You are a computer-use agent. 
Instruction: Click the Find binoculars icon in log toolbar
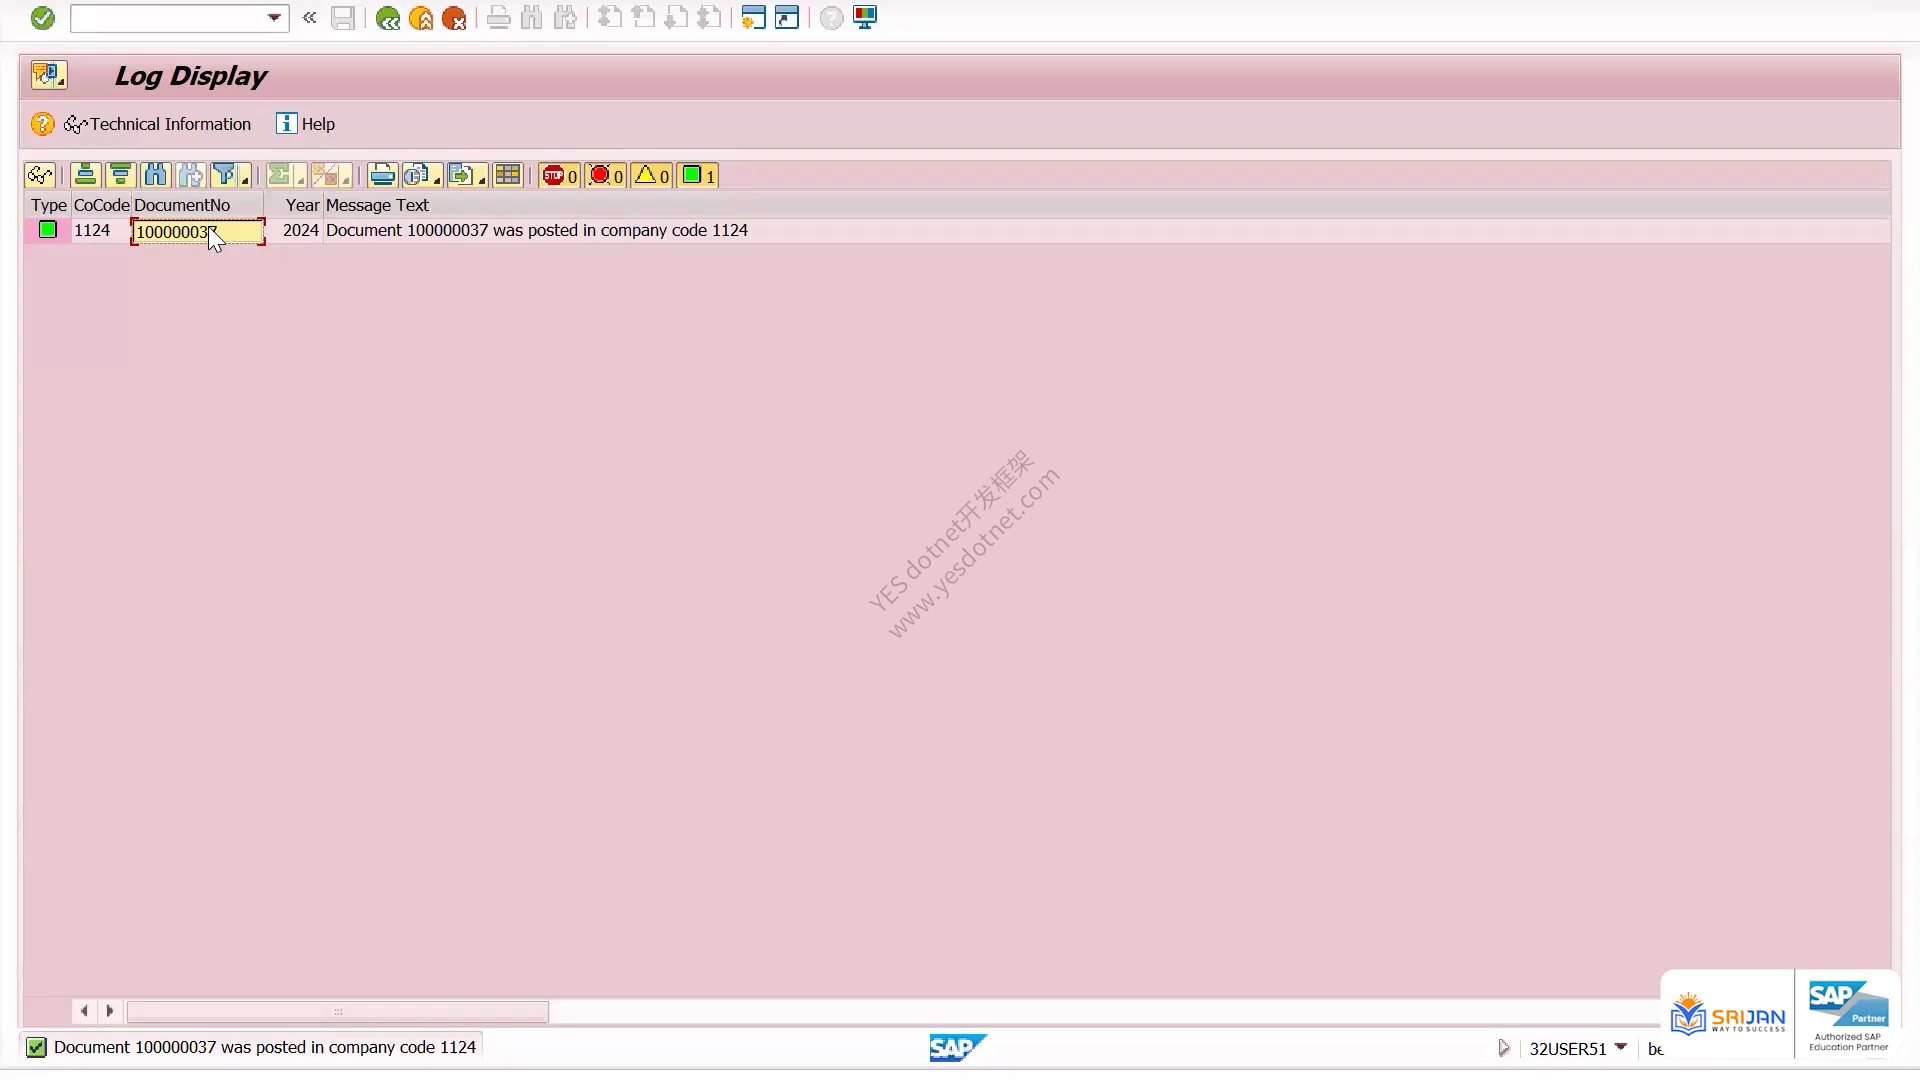pyautogui.click(x=156, y=176)
